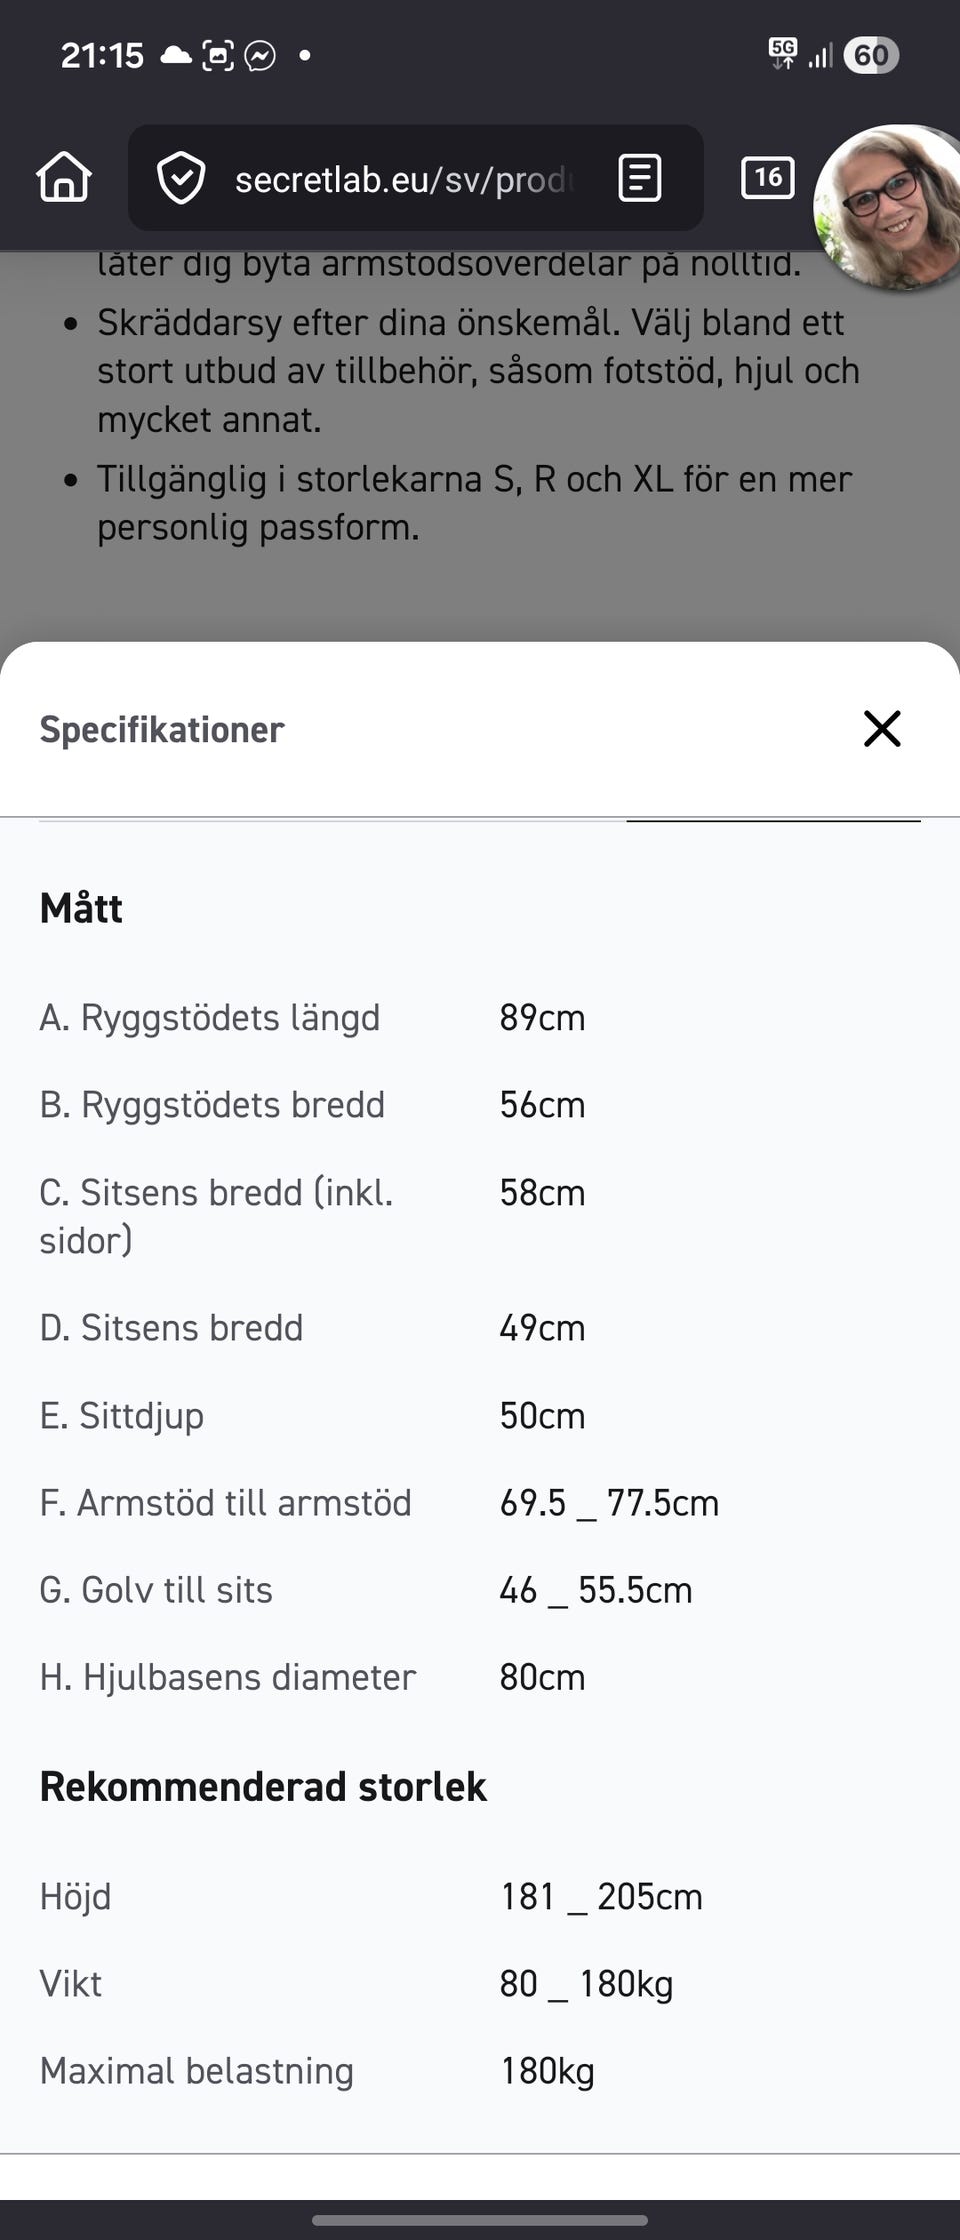Tap the bottom navigation gesture bar
Viewport: 960px width, 2240px height.
[480, 2220]
